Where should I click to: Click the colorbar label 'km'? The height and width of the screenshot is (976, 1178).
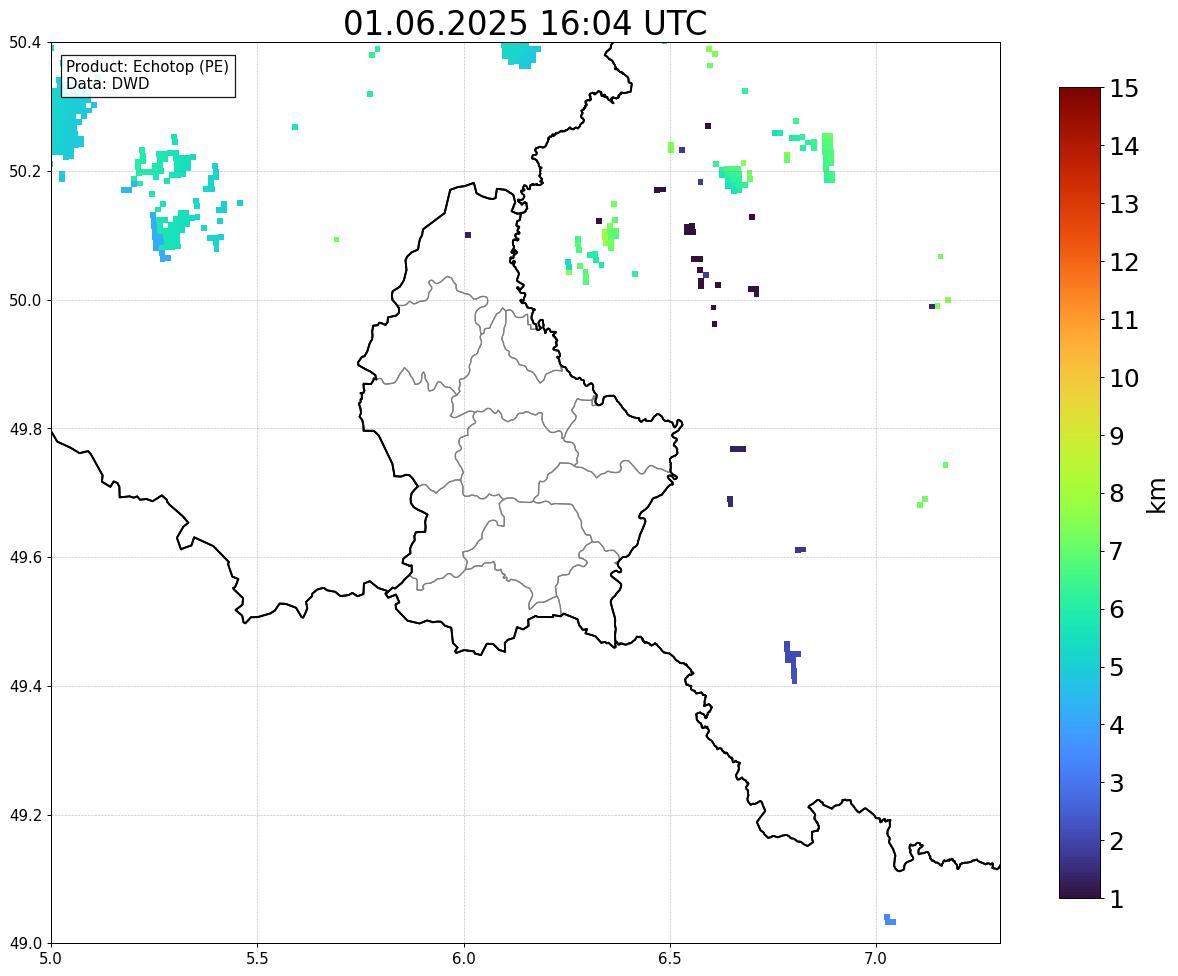point(1156,495)
